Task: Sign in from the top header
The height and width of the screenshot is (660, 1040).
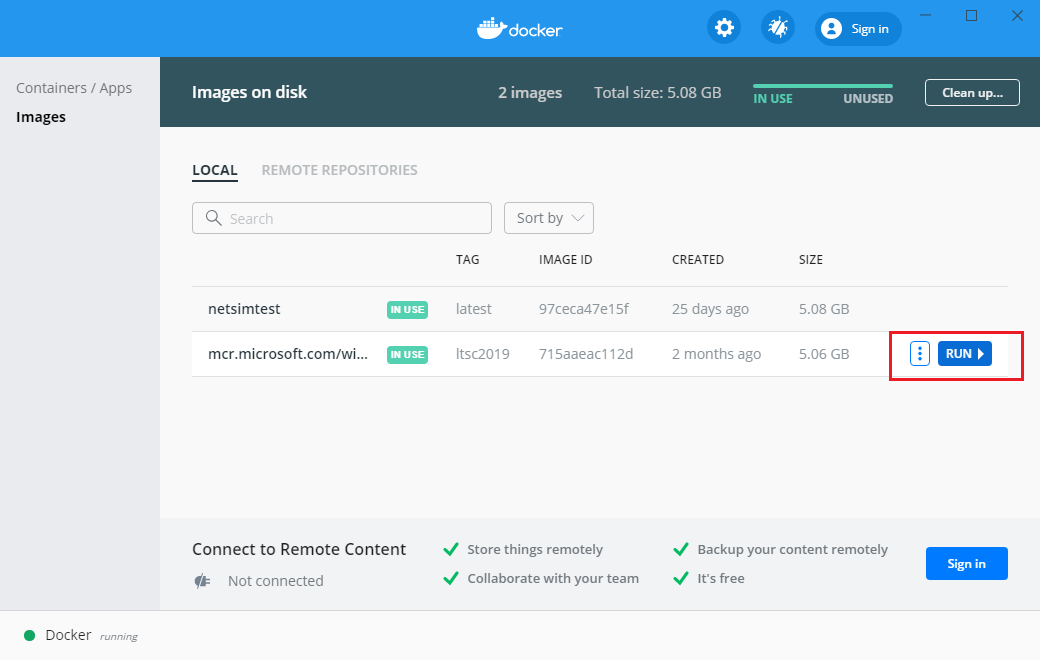Action: pyautogui.click(x=858, y=29)
